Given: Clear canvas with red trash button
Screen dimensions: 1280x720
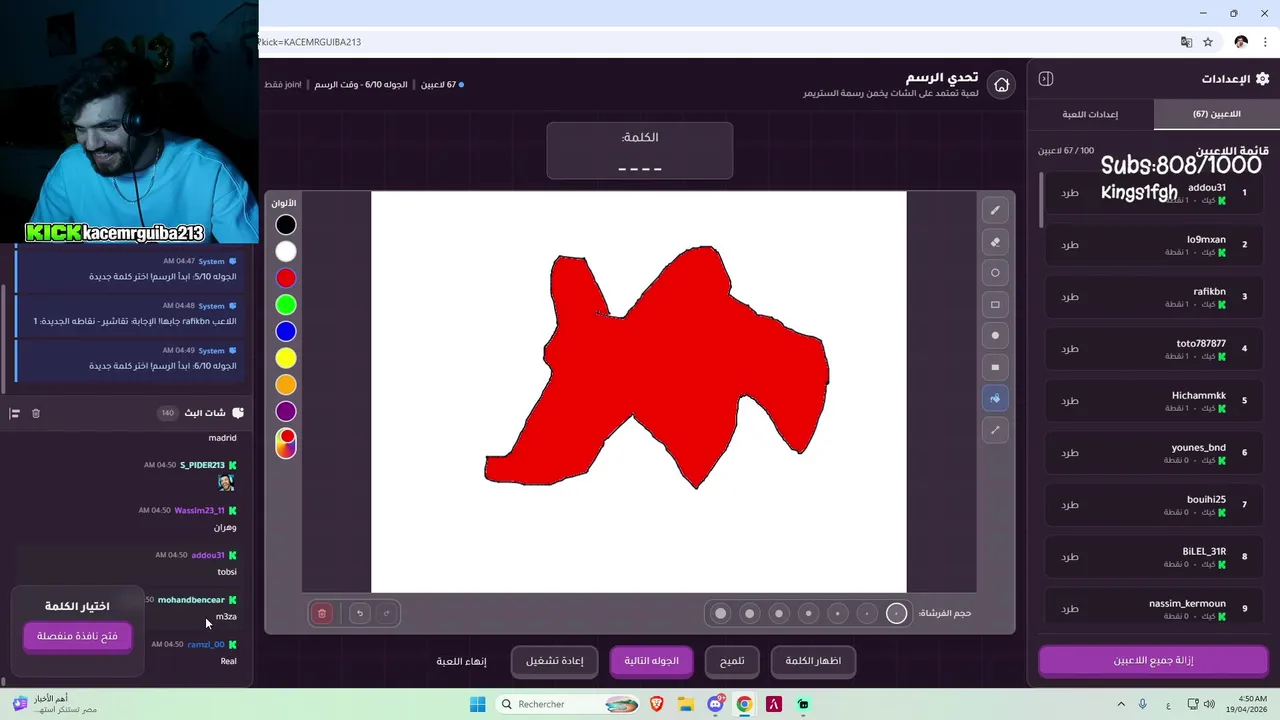Looking at the screenshot, I should (x=322, y=613).
